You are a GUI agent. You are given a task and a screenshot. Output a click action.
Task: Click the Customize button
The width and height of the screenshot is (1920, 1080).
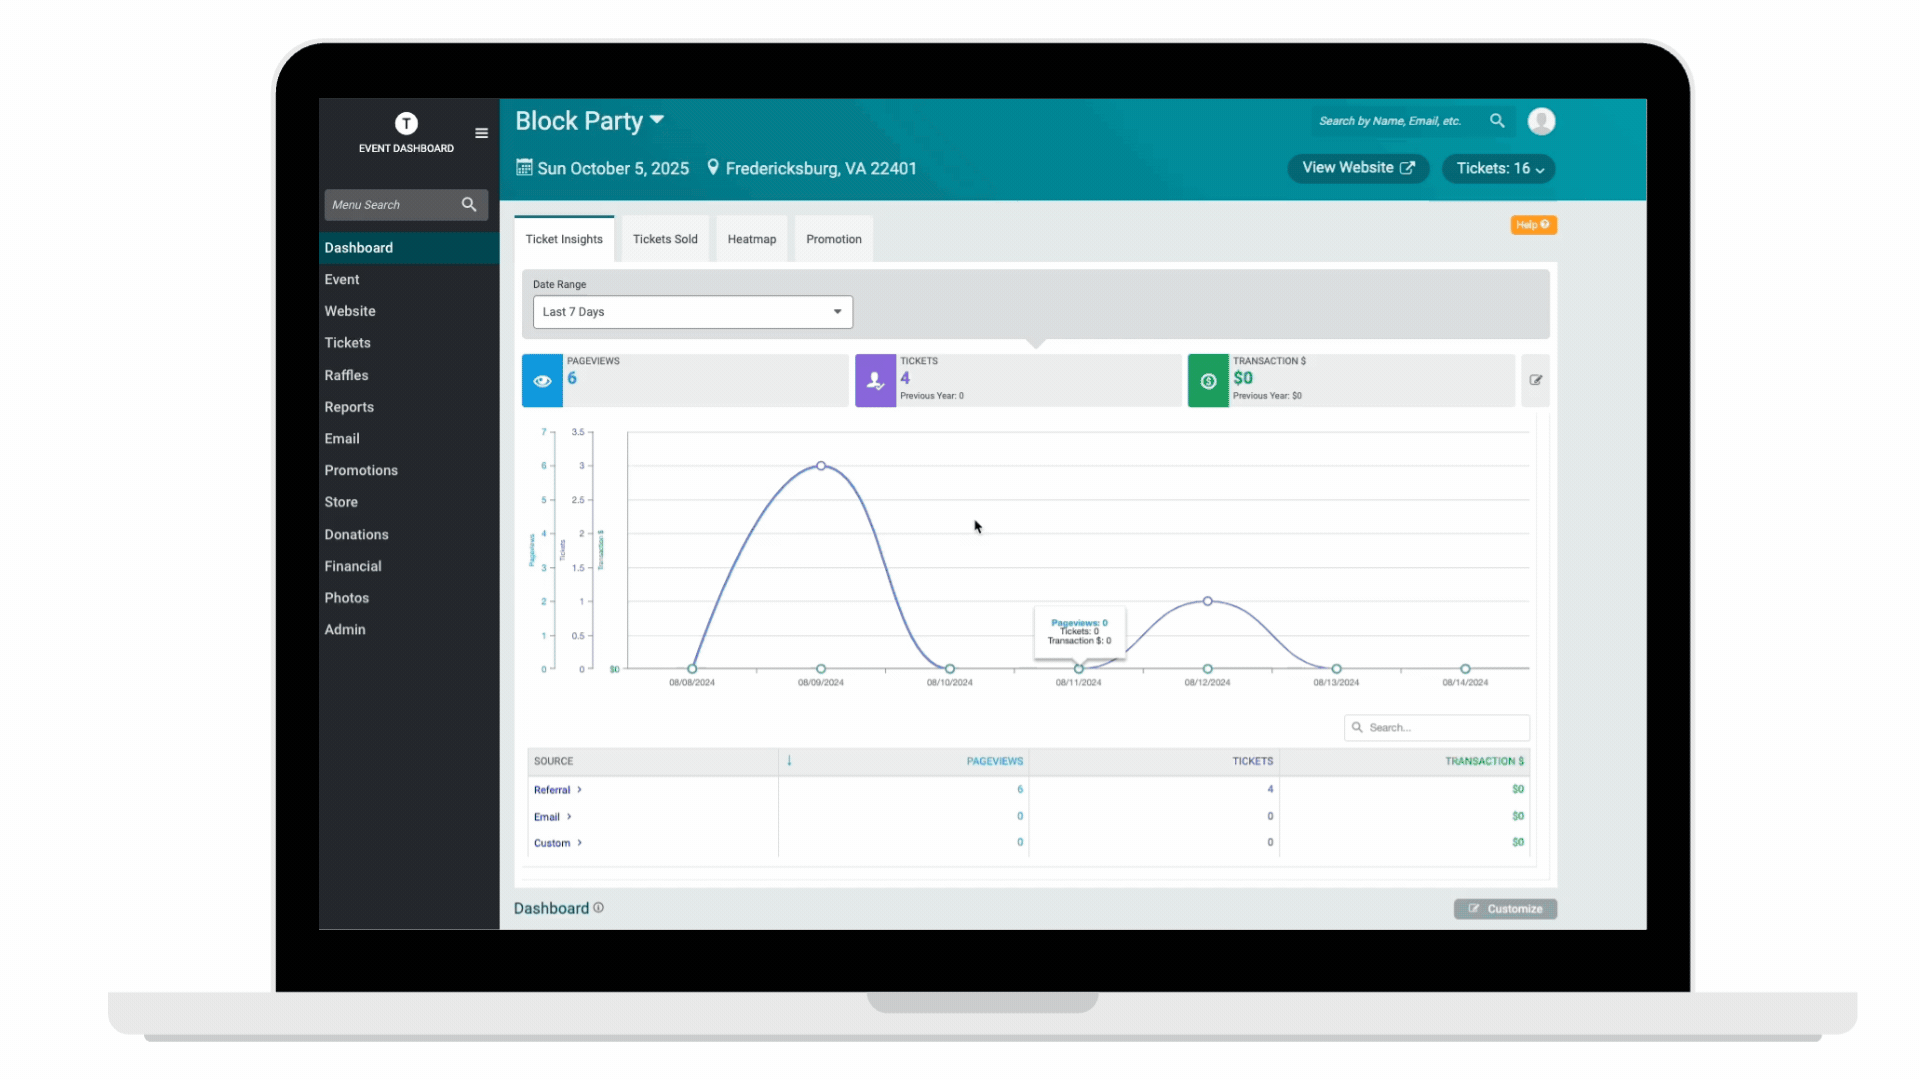[1505, 909]
